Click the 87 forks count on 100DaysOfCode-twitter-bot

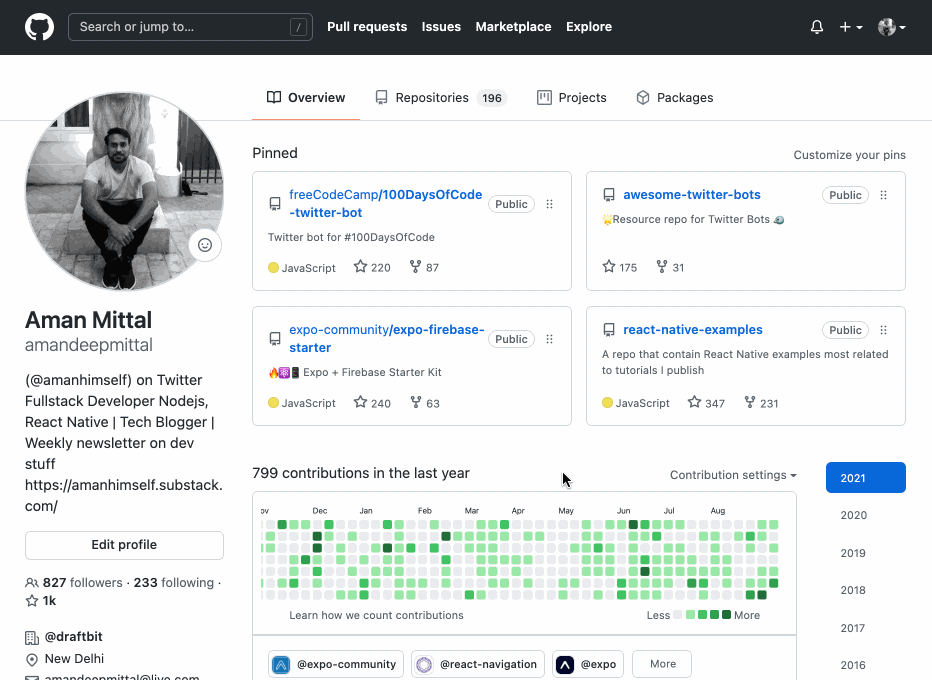coord(424,267)
